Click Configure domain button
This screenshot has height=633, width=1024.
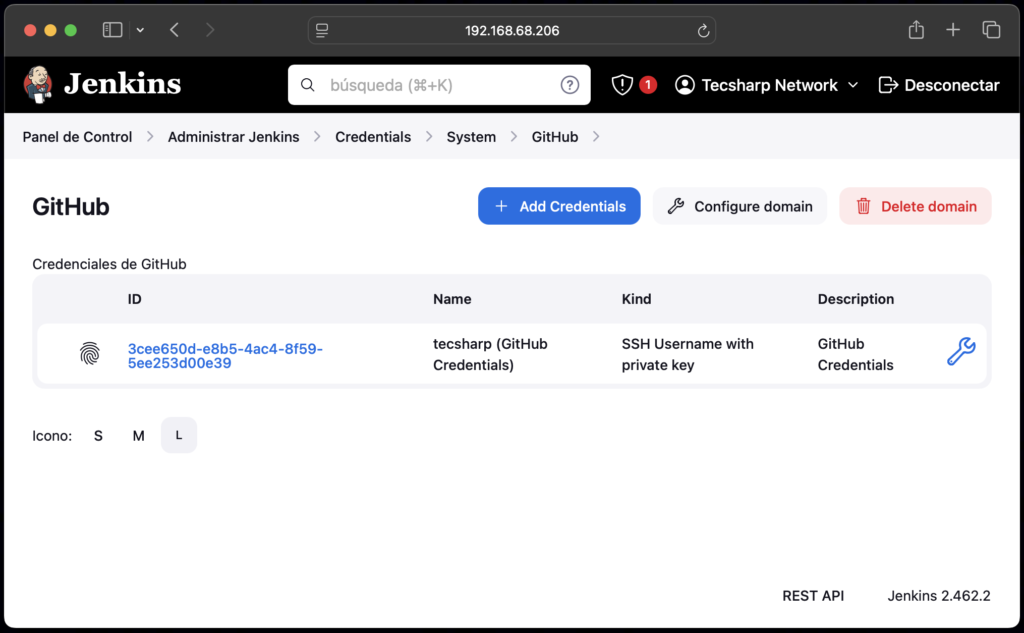pos(740,206)
